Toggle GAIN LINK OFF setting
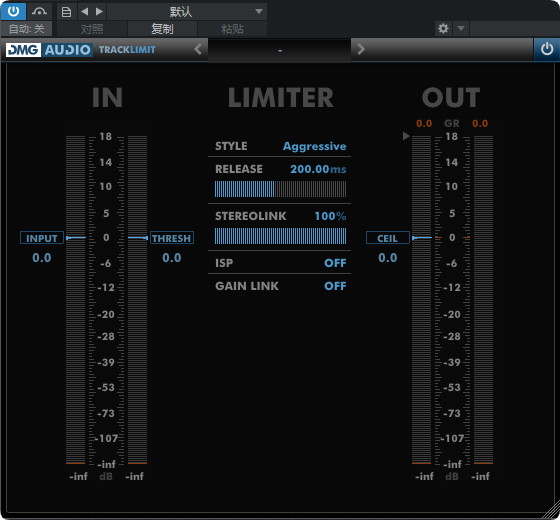The width and height of the screenshot is (560, 520). (x=335, y=286)
